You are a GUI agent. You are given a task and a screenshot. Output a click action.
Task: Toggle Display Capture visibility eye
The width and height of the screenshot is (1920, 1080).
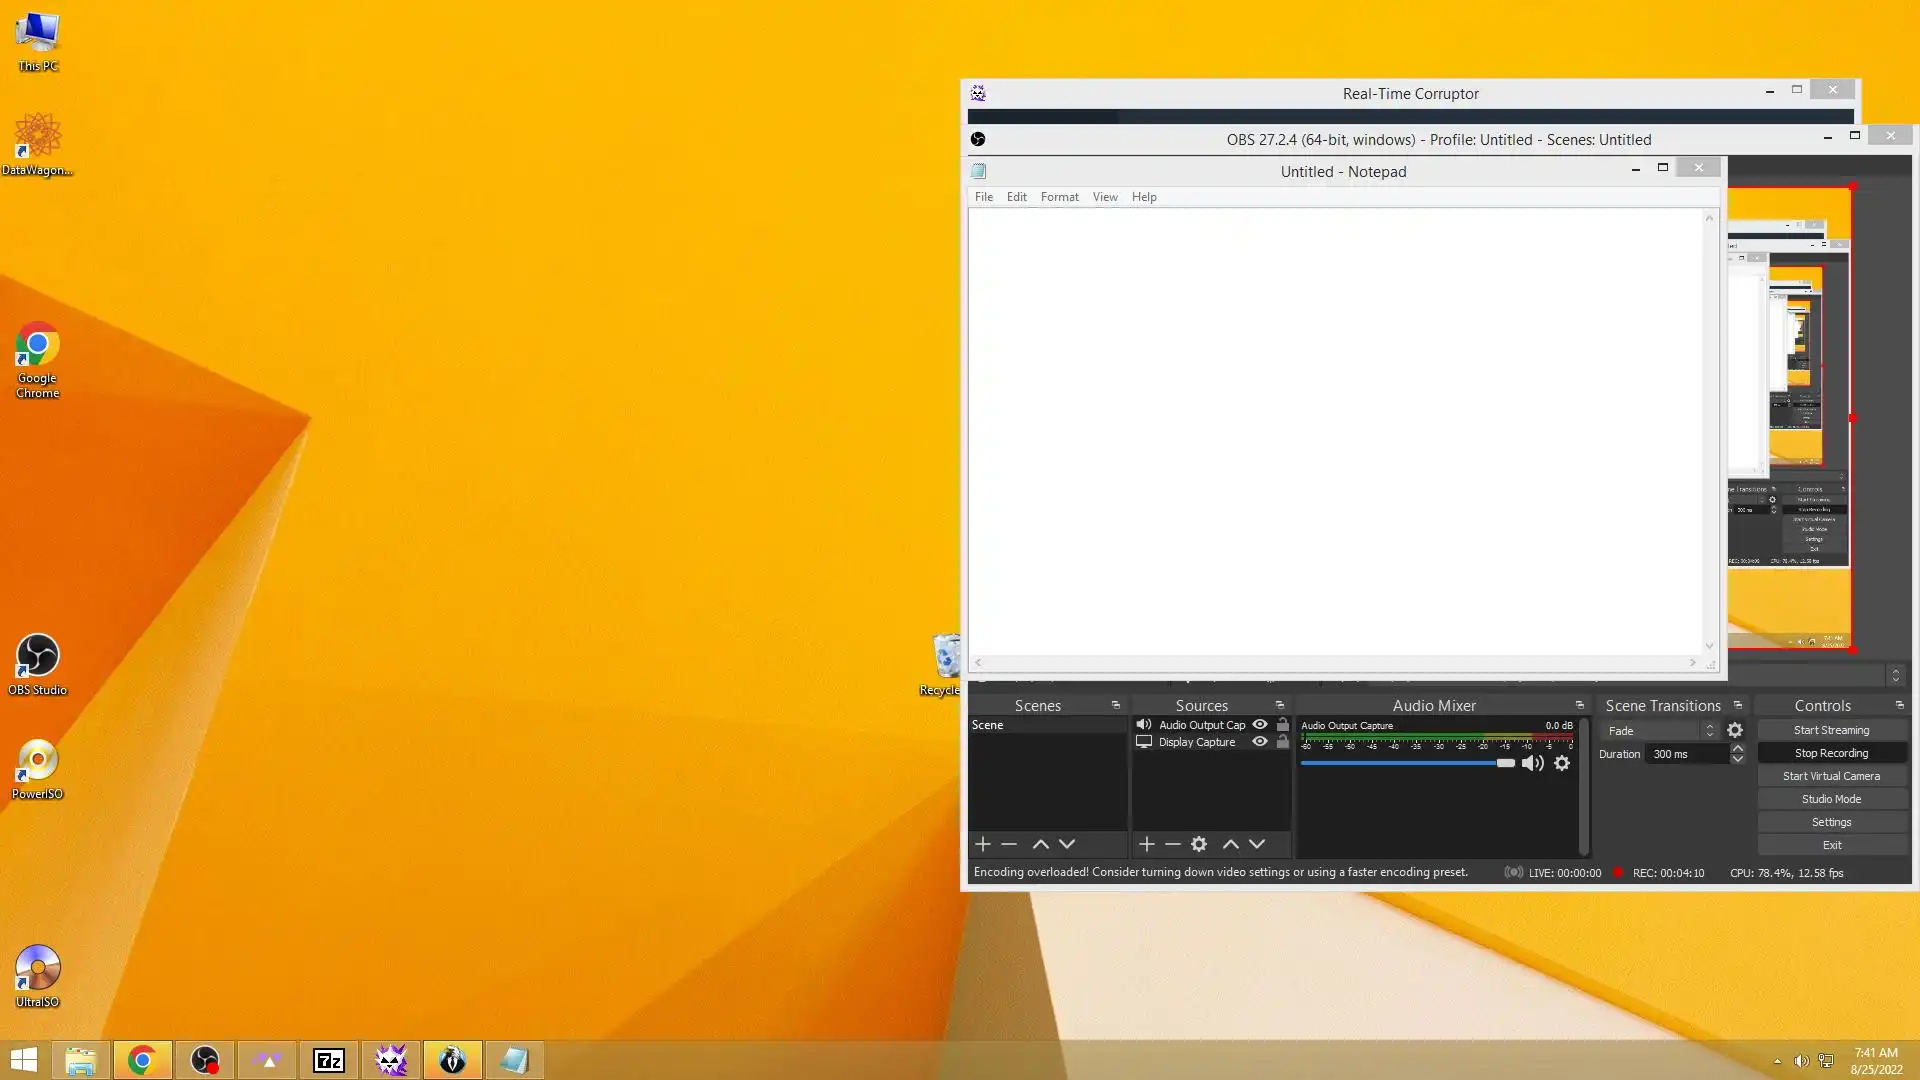tap(1260, 741)
